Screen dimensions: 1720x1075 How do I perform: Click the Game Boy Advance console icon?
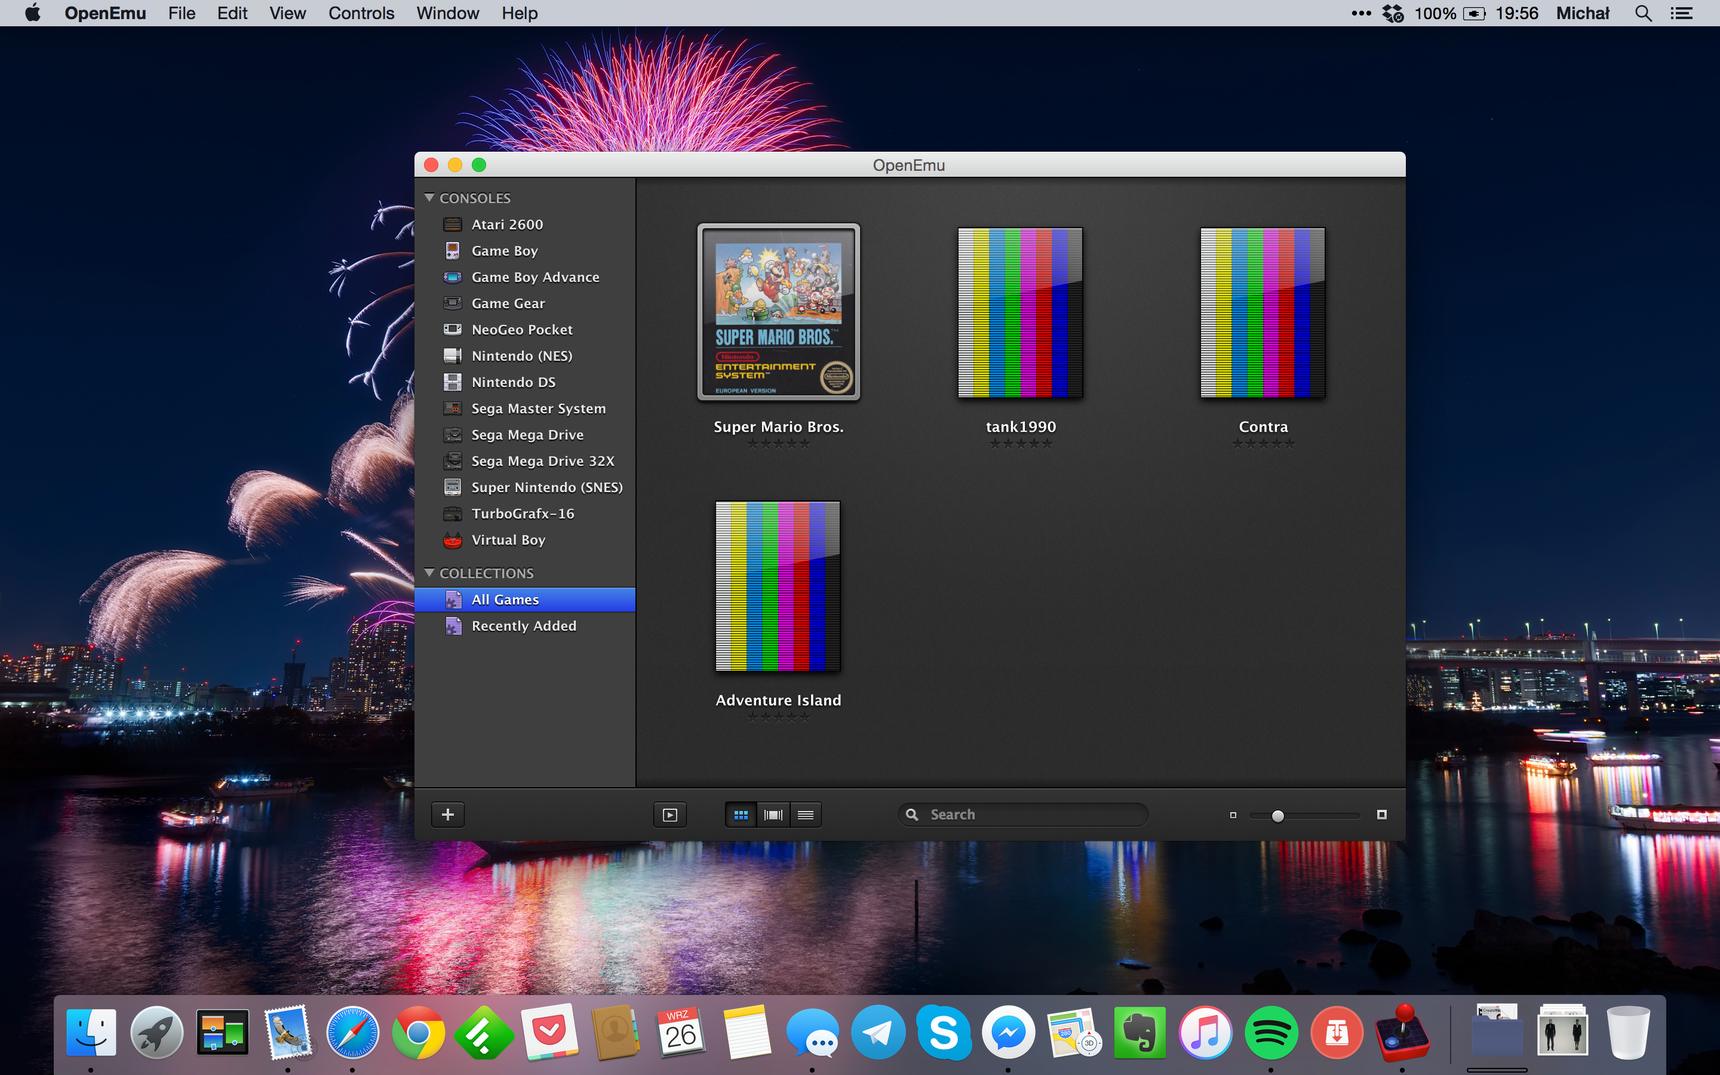pyautogui.click(x=453, y=277)
